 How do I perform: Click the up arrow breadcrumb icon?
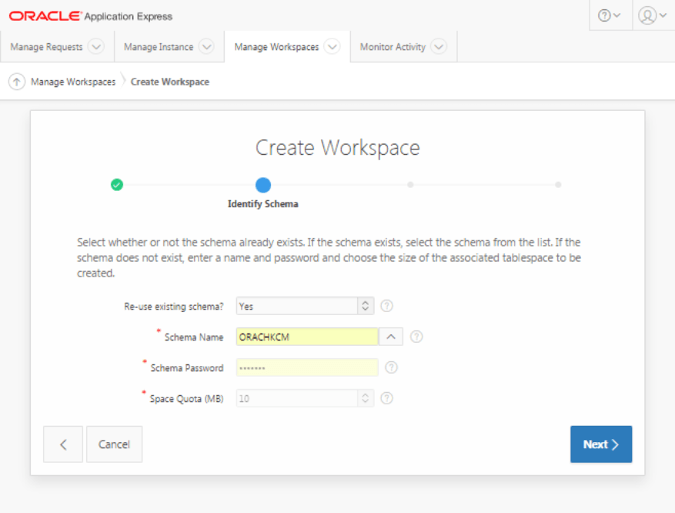[17, 81]
